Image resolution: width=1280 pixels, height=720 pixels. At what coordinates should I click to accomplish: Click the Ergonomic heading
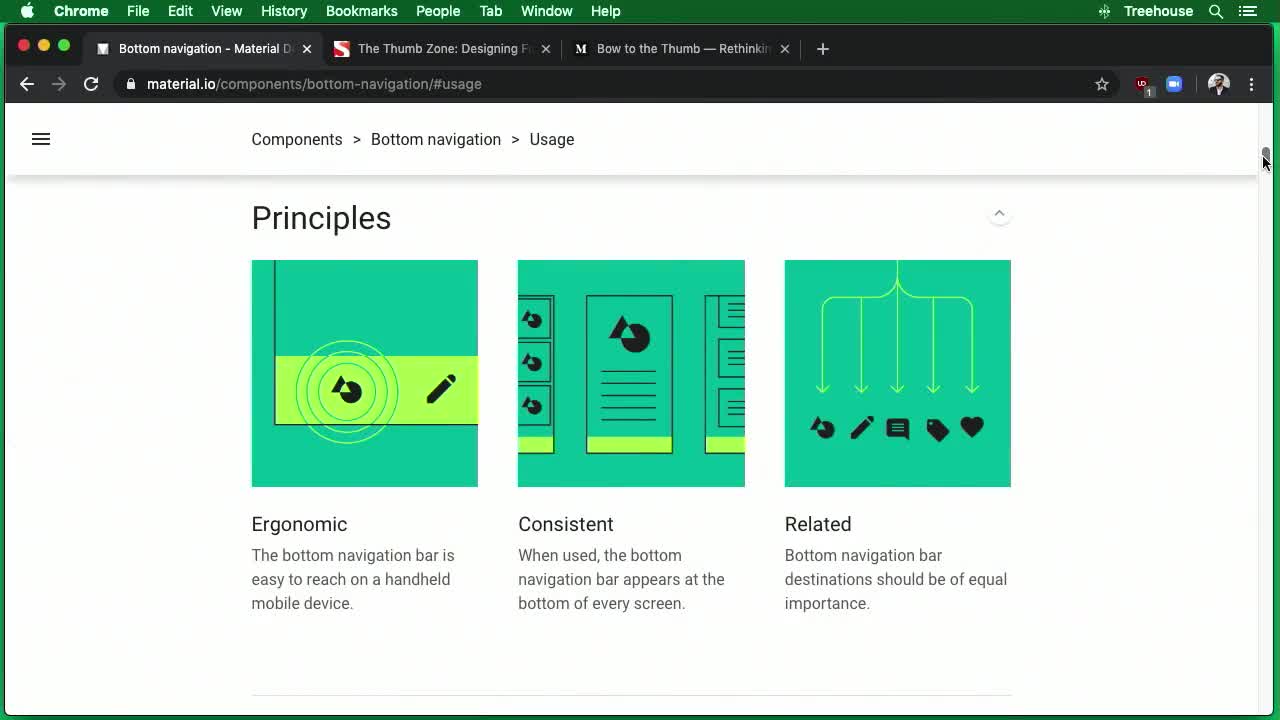[x=299, y=524]
